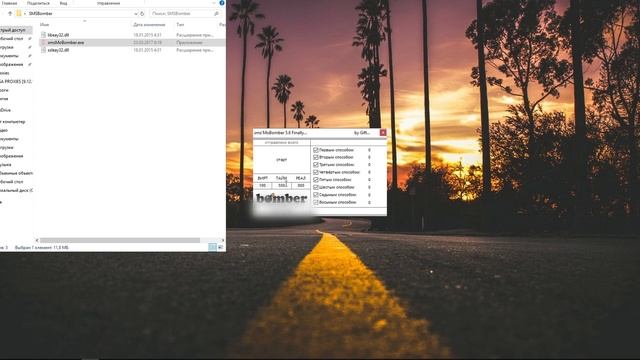This screenshot has height=360, width=640.
Task: Open pinned Изображения under quick access
Action: (12, 64)
